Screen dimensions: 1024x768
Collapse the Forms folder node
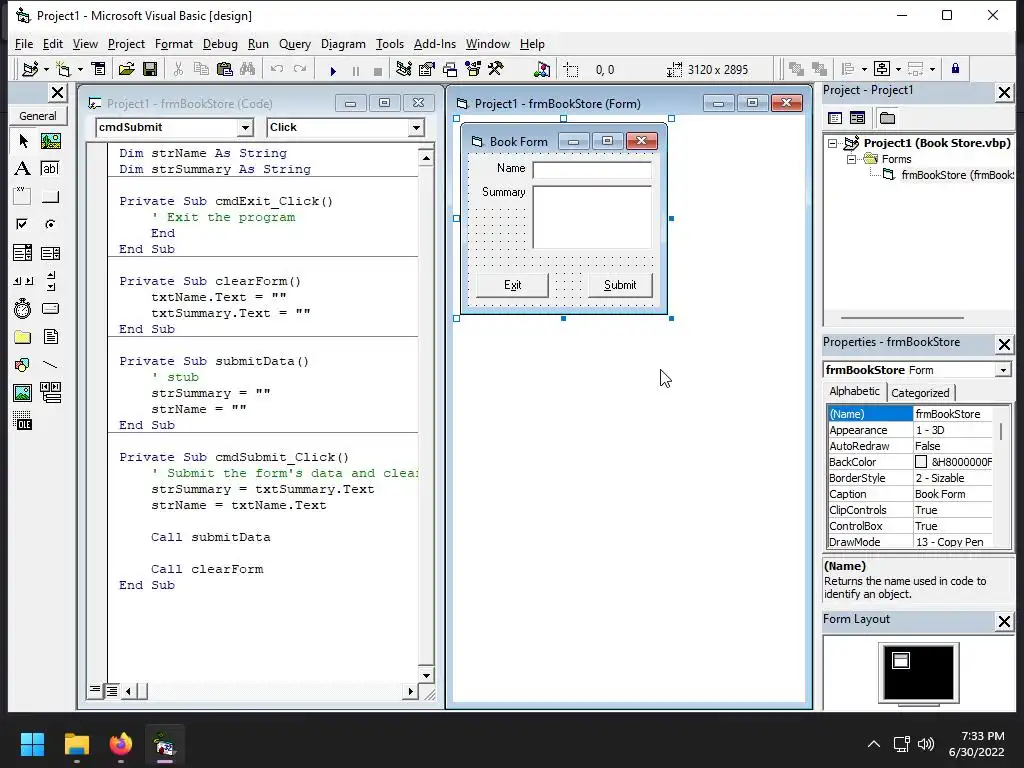coord(852,159)
